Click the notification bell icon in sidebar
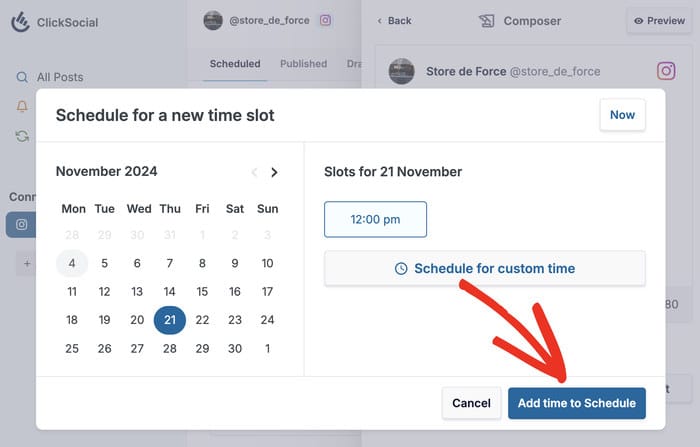 [22, 106]
